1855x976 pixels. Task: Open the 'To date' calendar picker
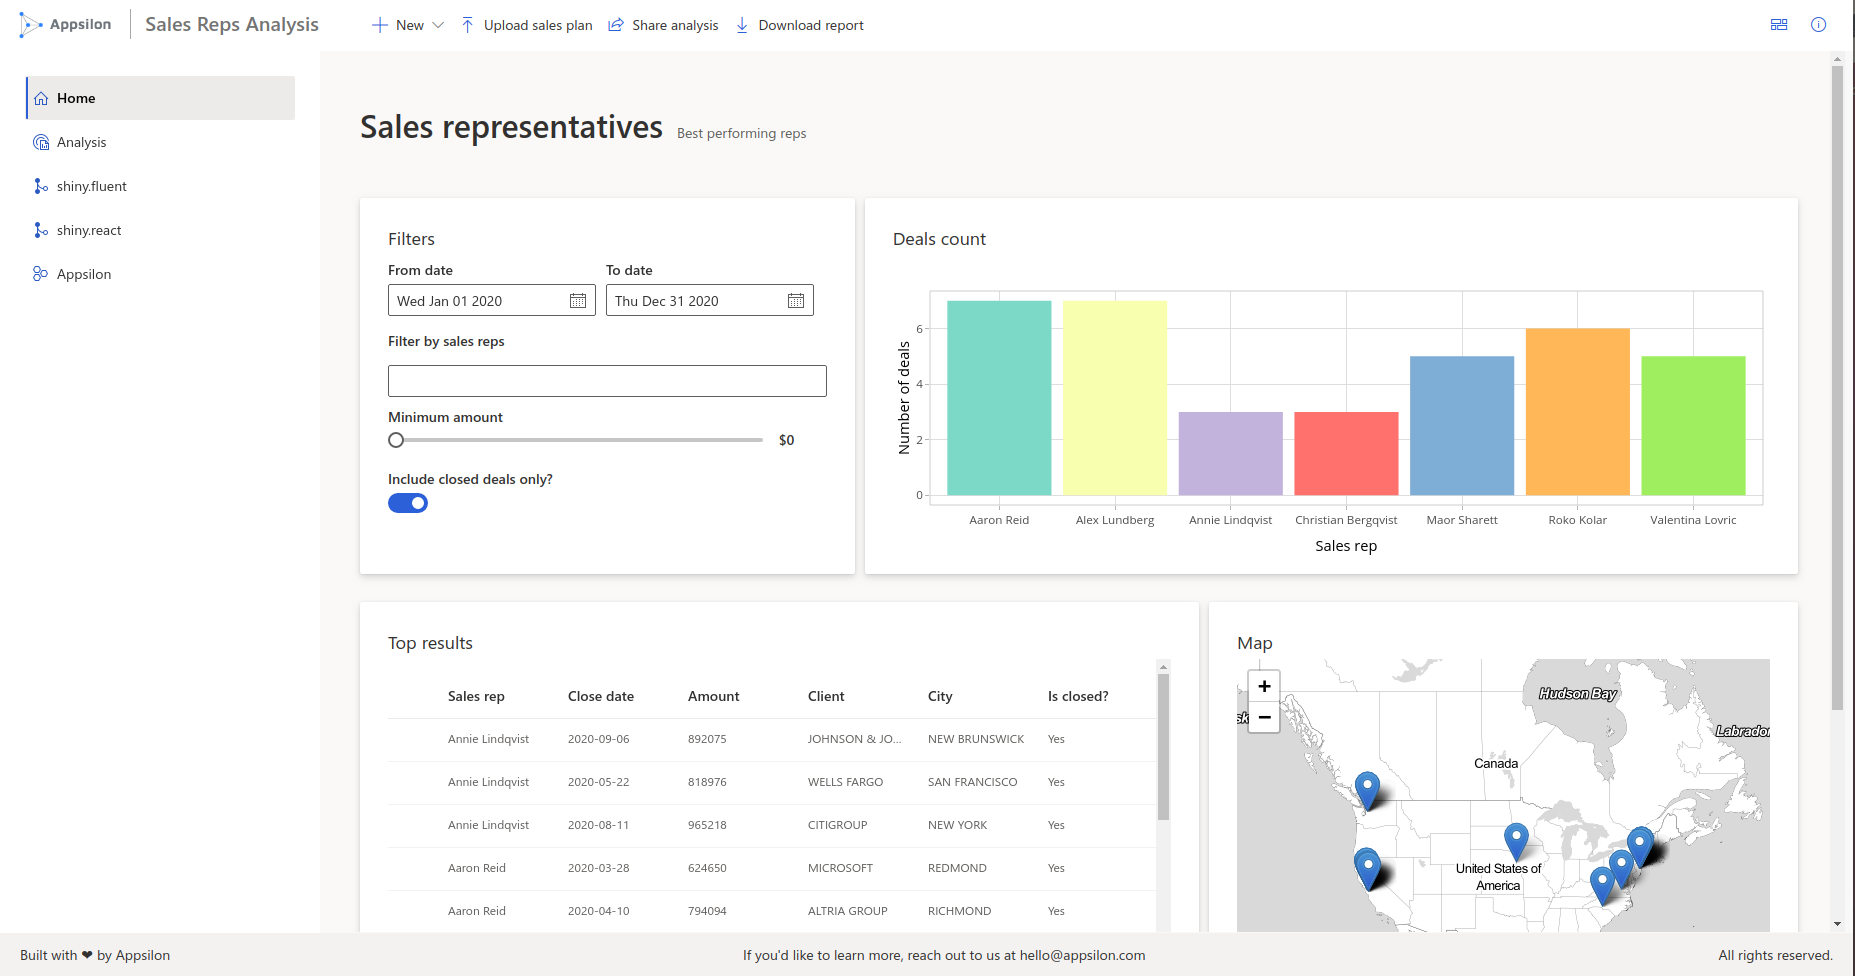pos(795,300)
